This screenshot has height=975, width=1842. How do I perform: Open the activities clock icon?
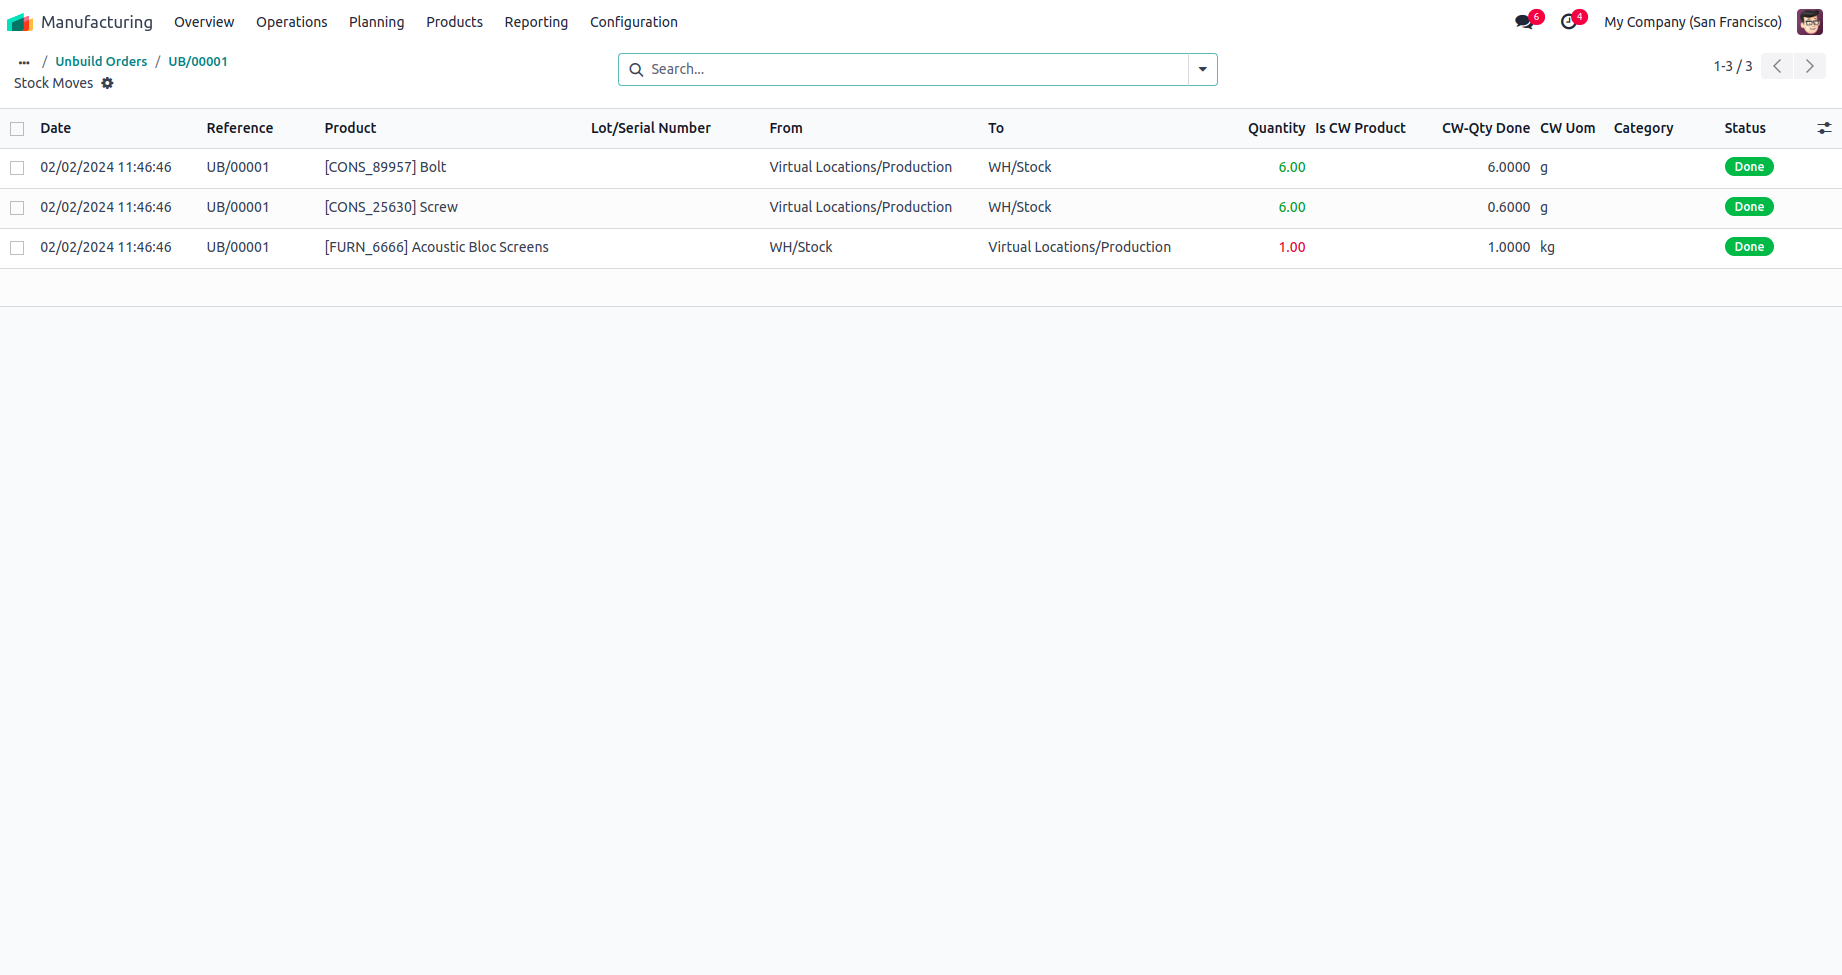[1569, 22]
